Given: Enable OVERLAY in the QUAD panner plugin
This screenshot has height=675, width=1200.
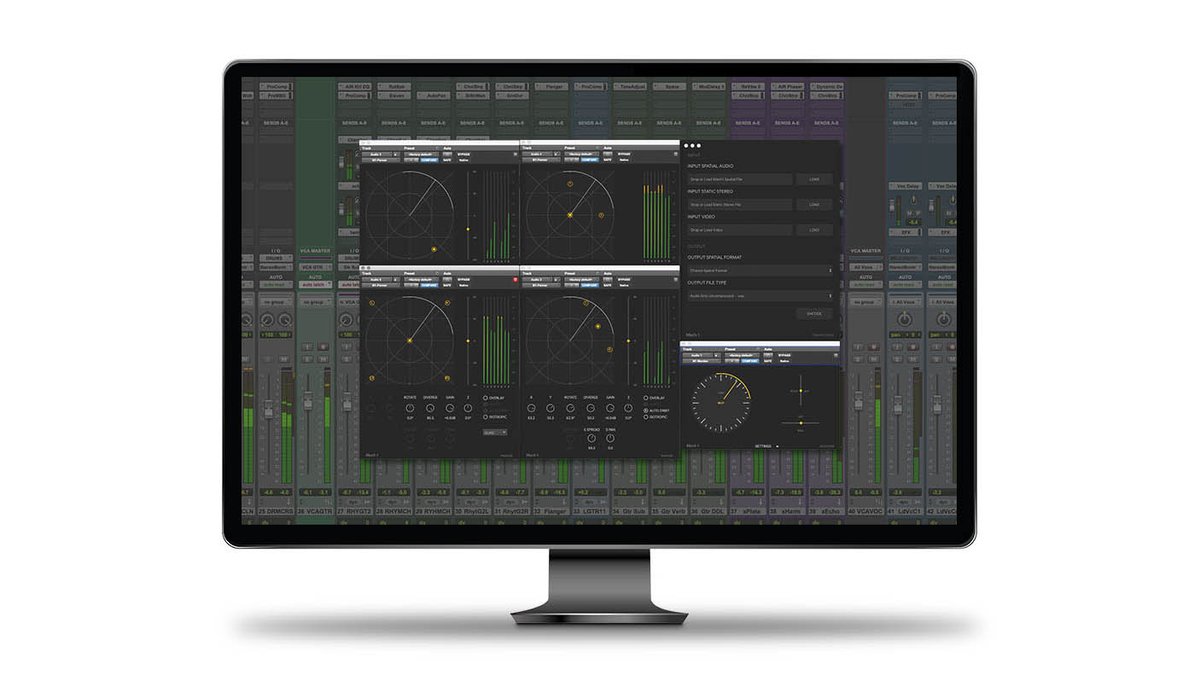Looking at the screenshot, I should coord(493,398).
